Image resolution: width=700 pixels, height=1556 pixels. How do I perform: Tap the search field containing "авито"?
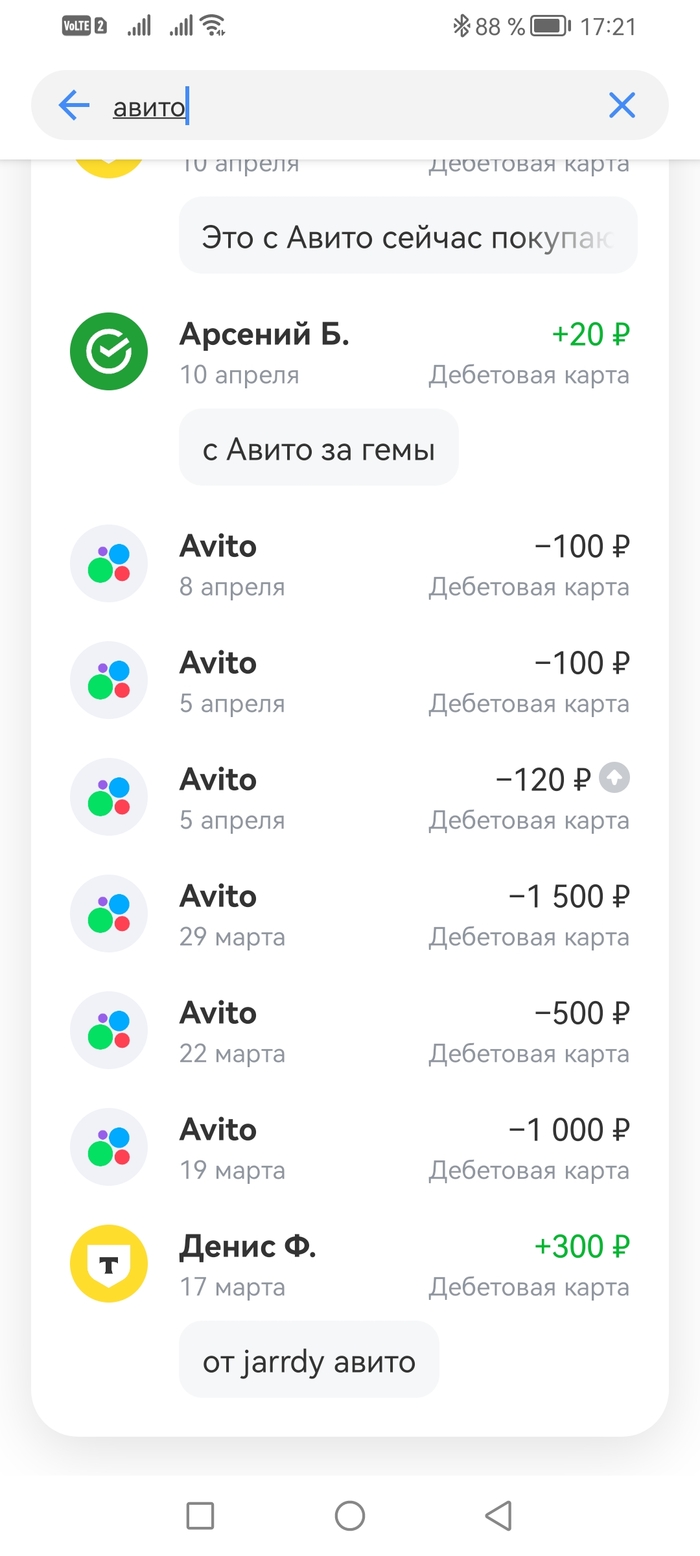click(340, 106)
